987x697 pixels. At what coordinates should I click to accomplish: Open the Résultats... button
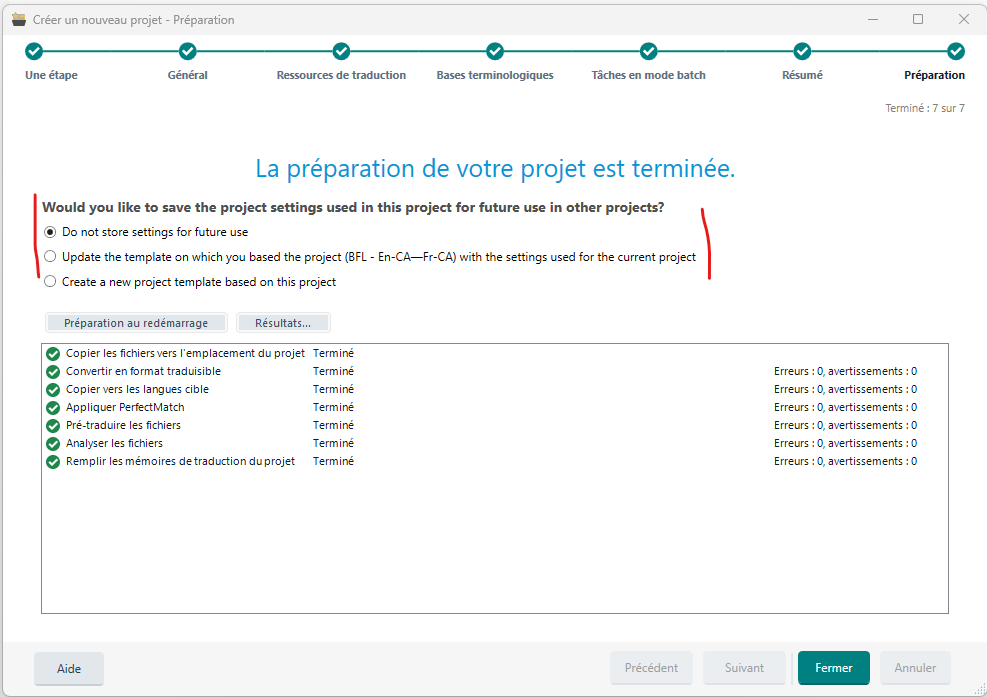click(x=283, y=323)
